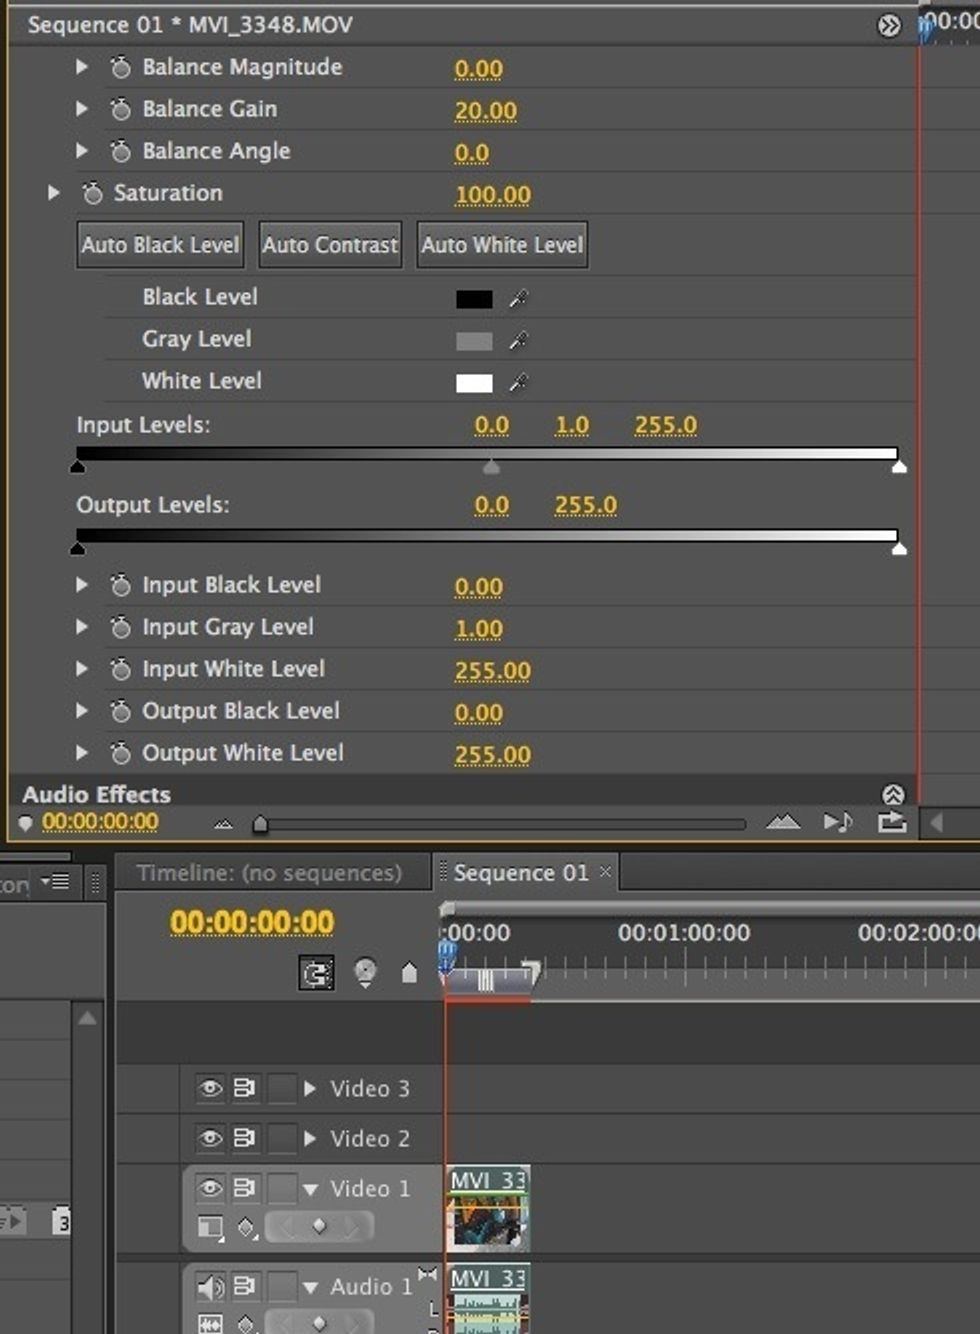Viewport: 980px width, 1334px height.
Task: Enable the Snap magnet icon in the timeline
Action: tap(317, 971)
